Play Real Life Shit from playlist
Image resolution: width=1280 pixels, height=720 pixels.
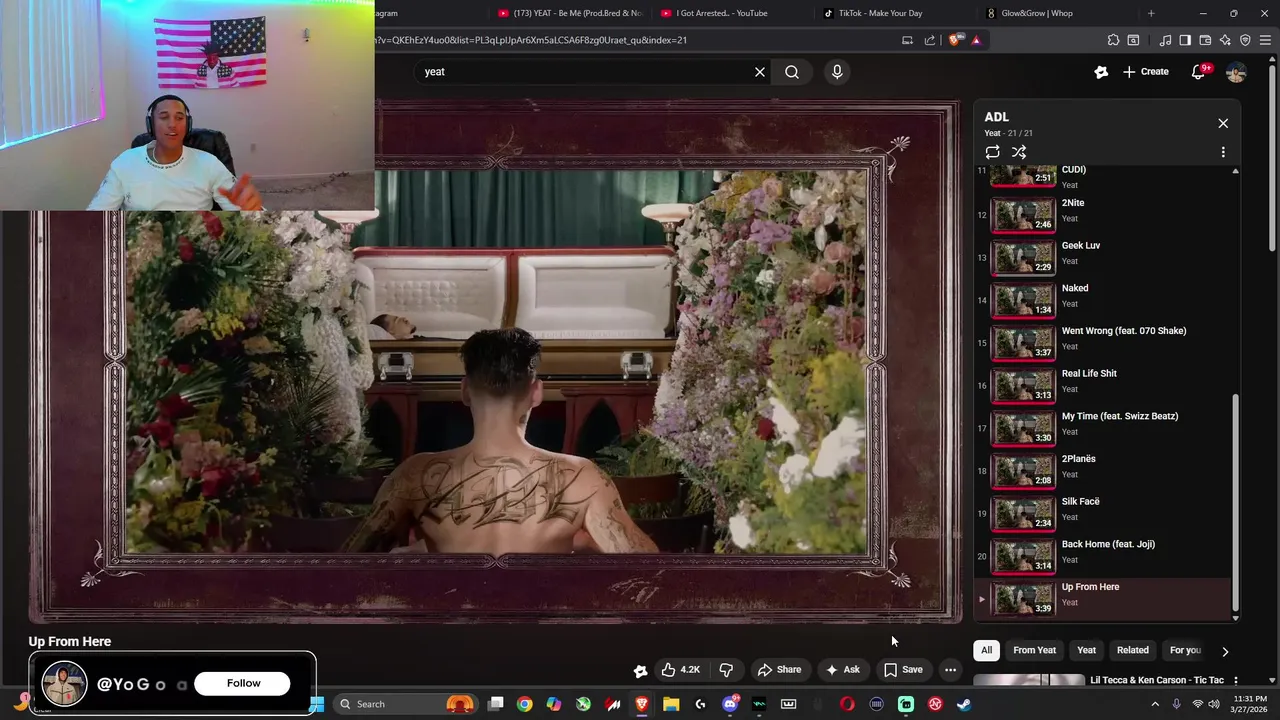[1104, 385]
